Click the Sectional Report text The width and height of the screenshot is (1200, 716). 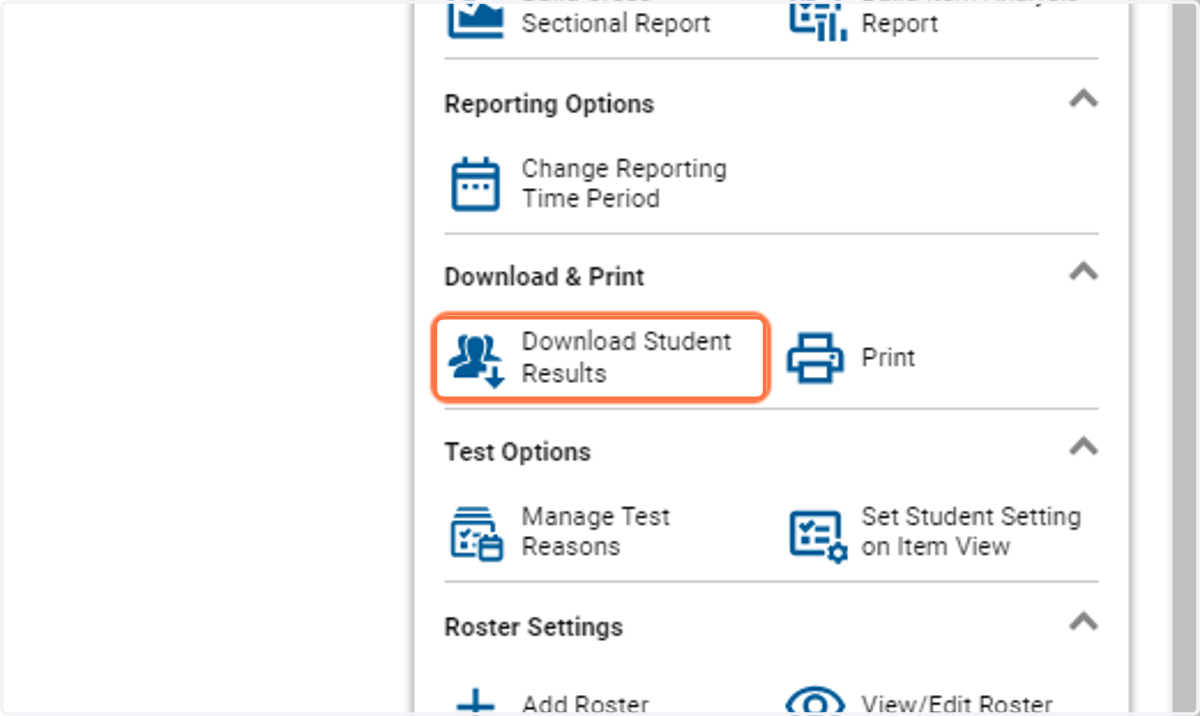616,23
